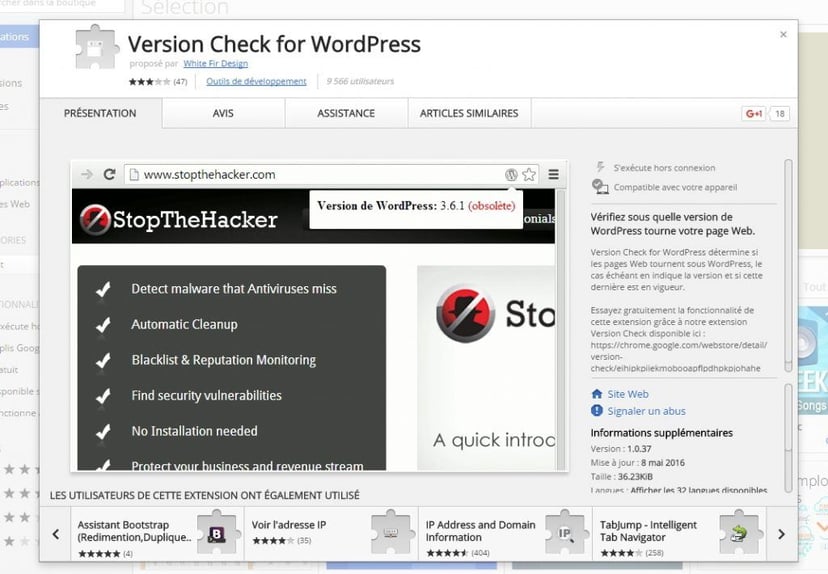Image resolution: width=828 pixels, height=574 pixels.
Task: Click the S'exécute hors connexion text
Action: coord(664,168)
